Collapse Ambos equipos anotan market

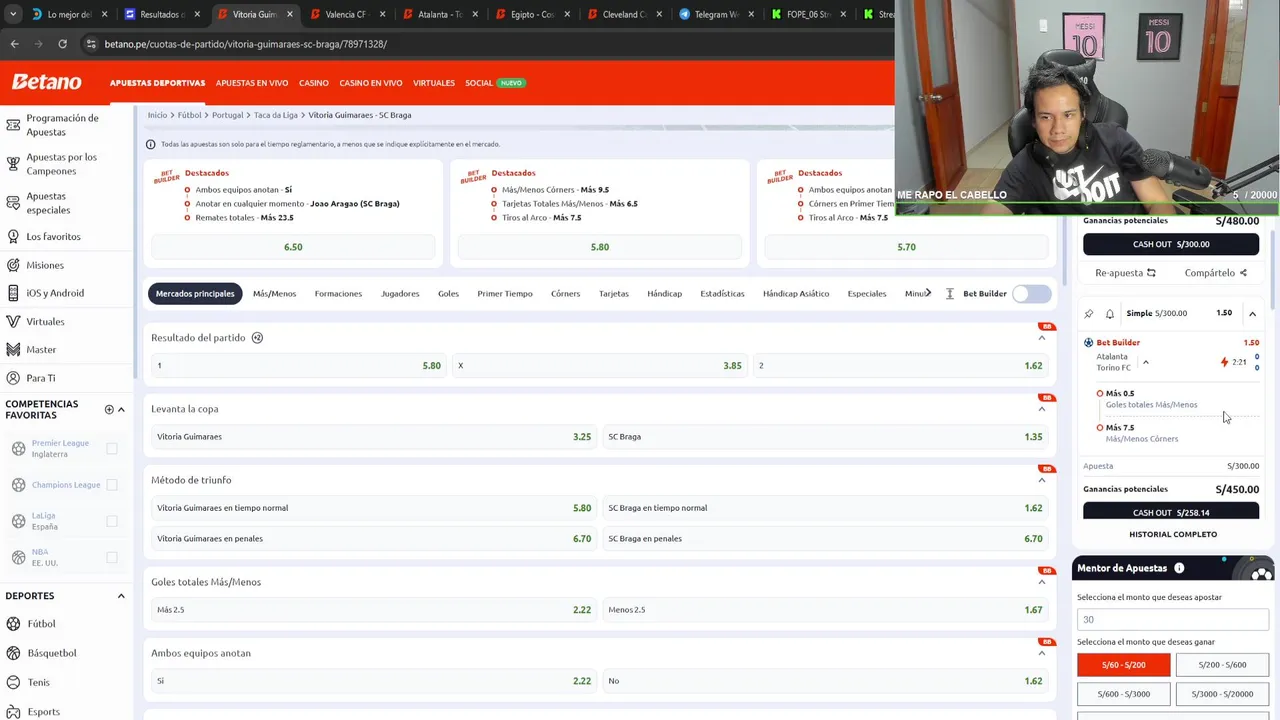[1041, 653]
